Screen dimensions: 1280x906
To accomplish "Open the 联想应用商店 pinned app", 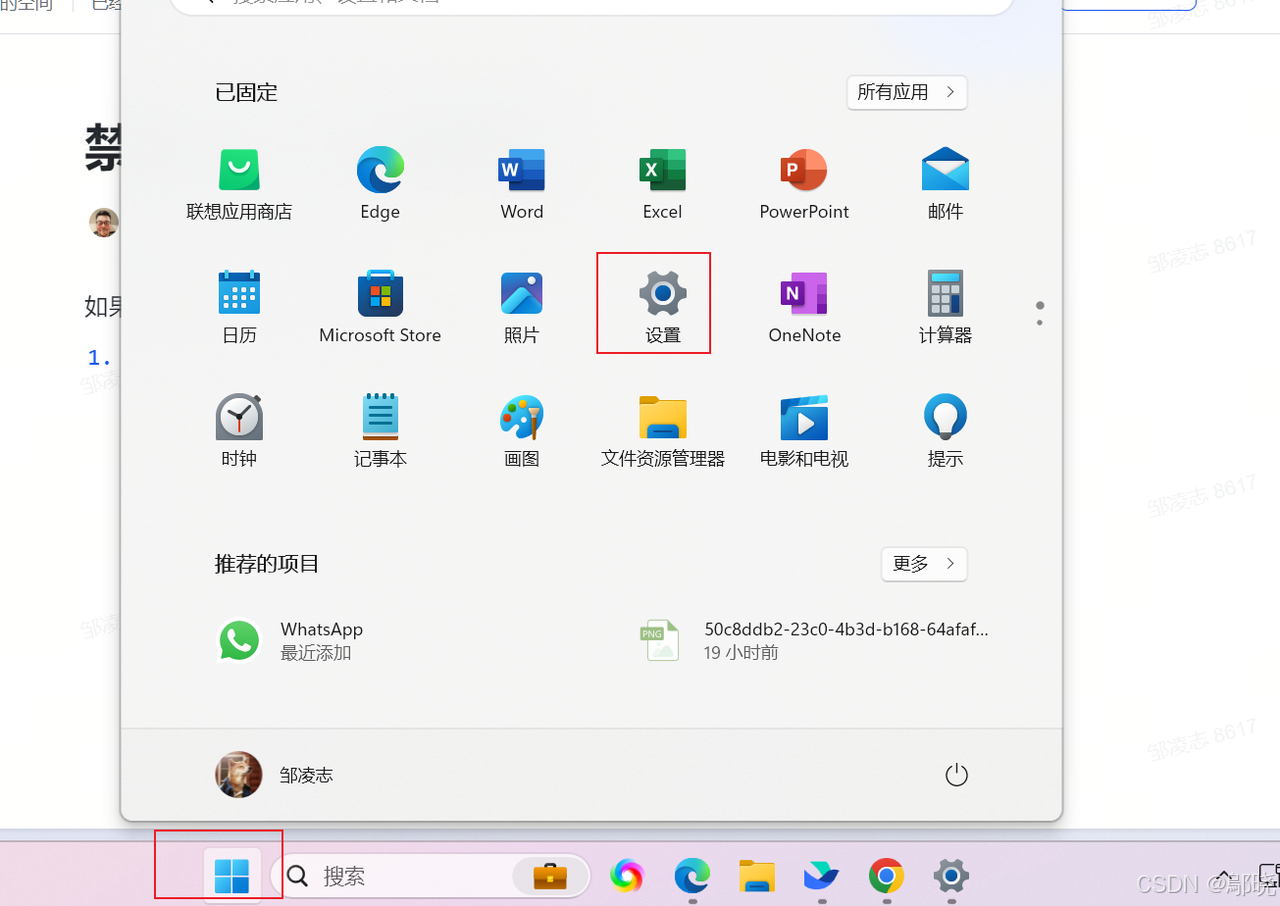I will click(239, 185).
